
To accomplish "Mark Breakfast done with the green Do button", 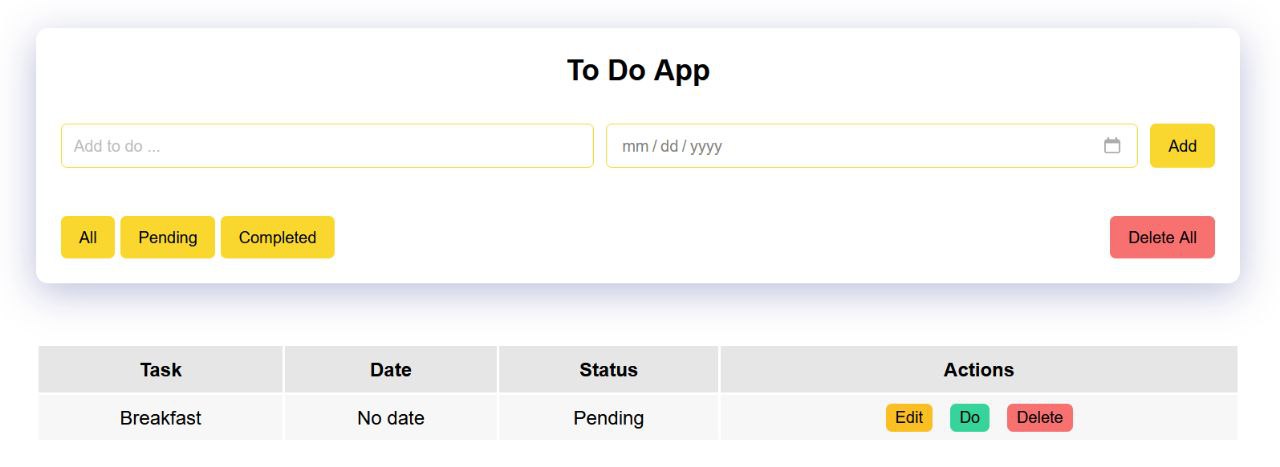I will pyautogui.click(x=969, y=418).
